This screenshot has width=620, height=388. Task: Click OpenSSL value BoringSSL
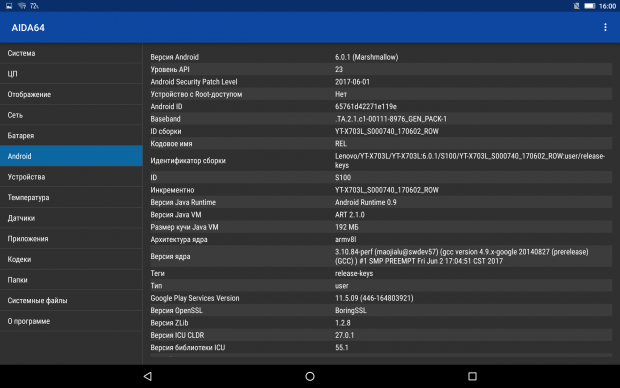tap(351, 310)
